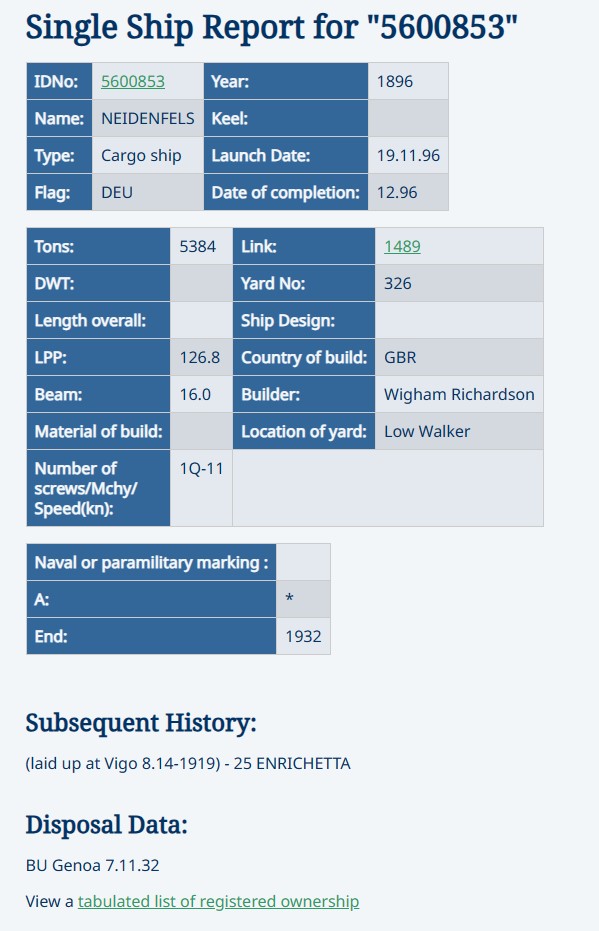
Task: Click the LPP value 126.8
Action: 201,357
